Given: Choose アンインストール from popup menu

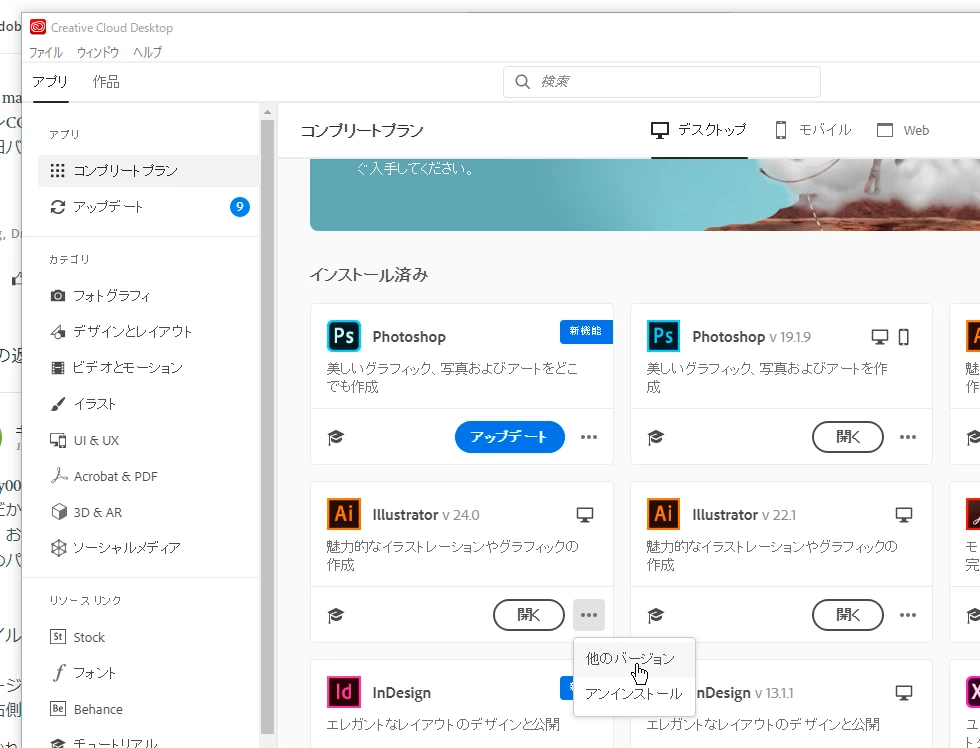Looking at the screenshot, I should tap(634, 694).
